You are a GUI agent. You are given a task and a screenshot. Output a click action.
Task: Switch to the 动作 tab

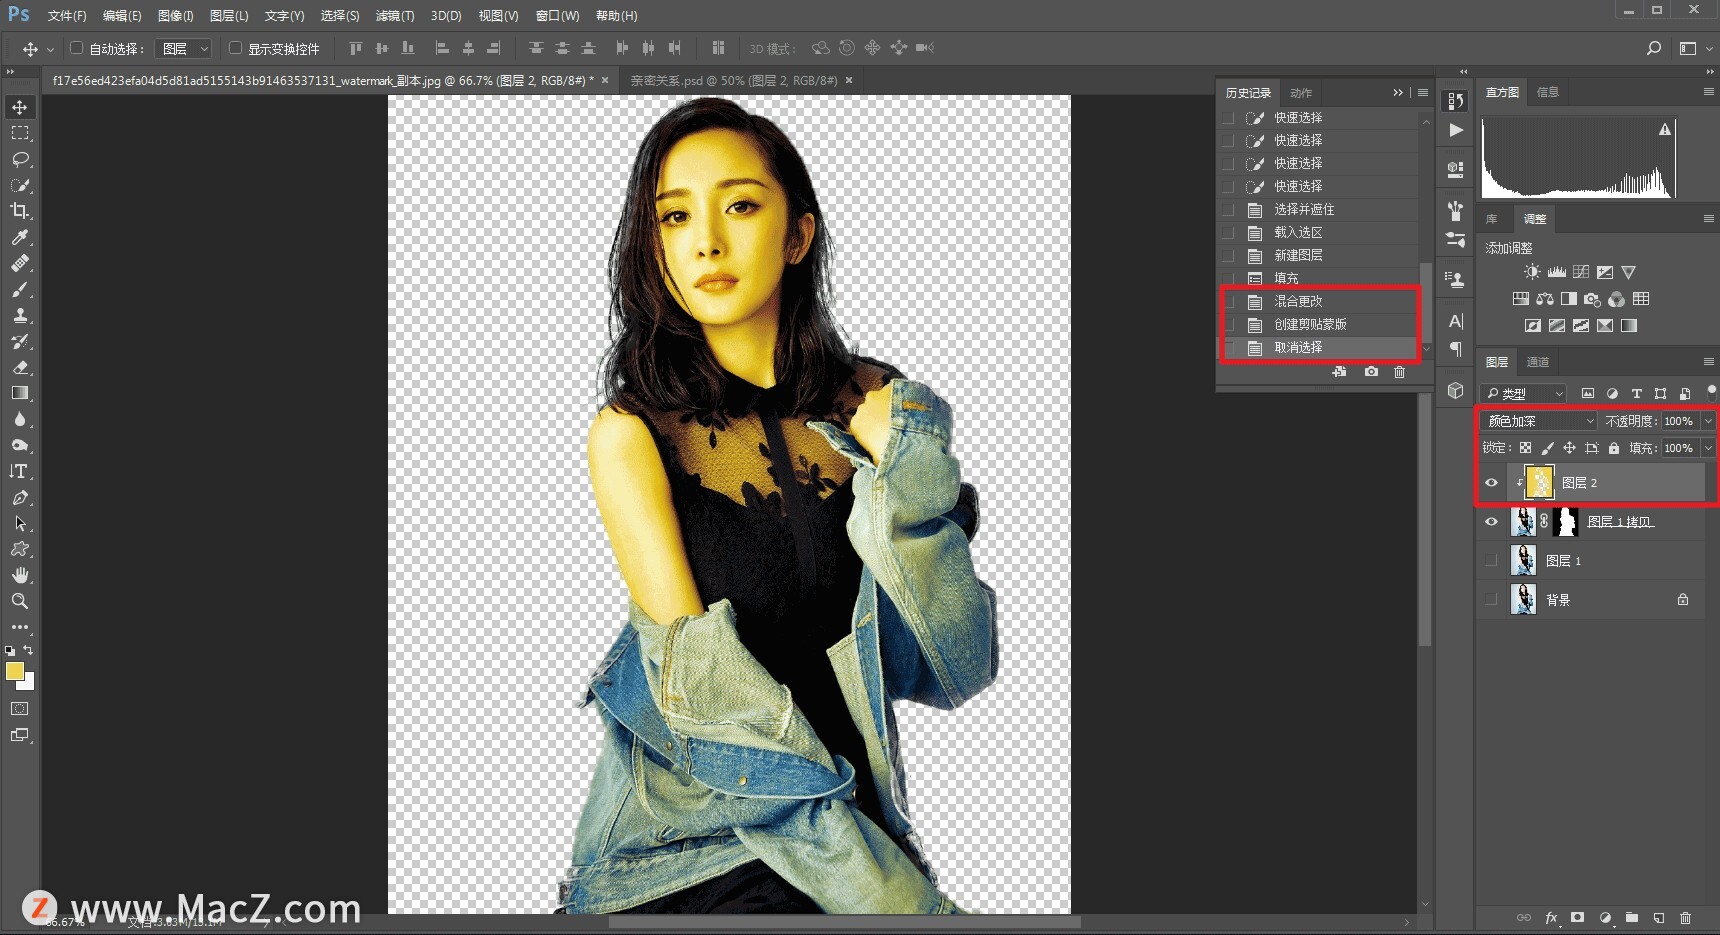[1300, 93]
